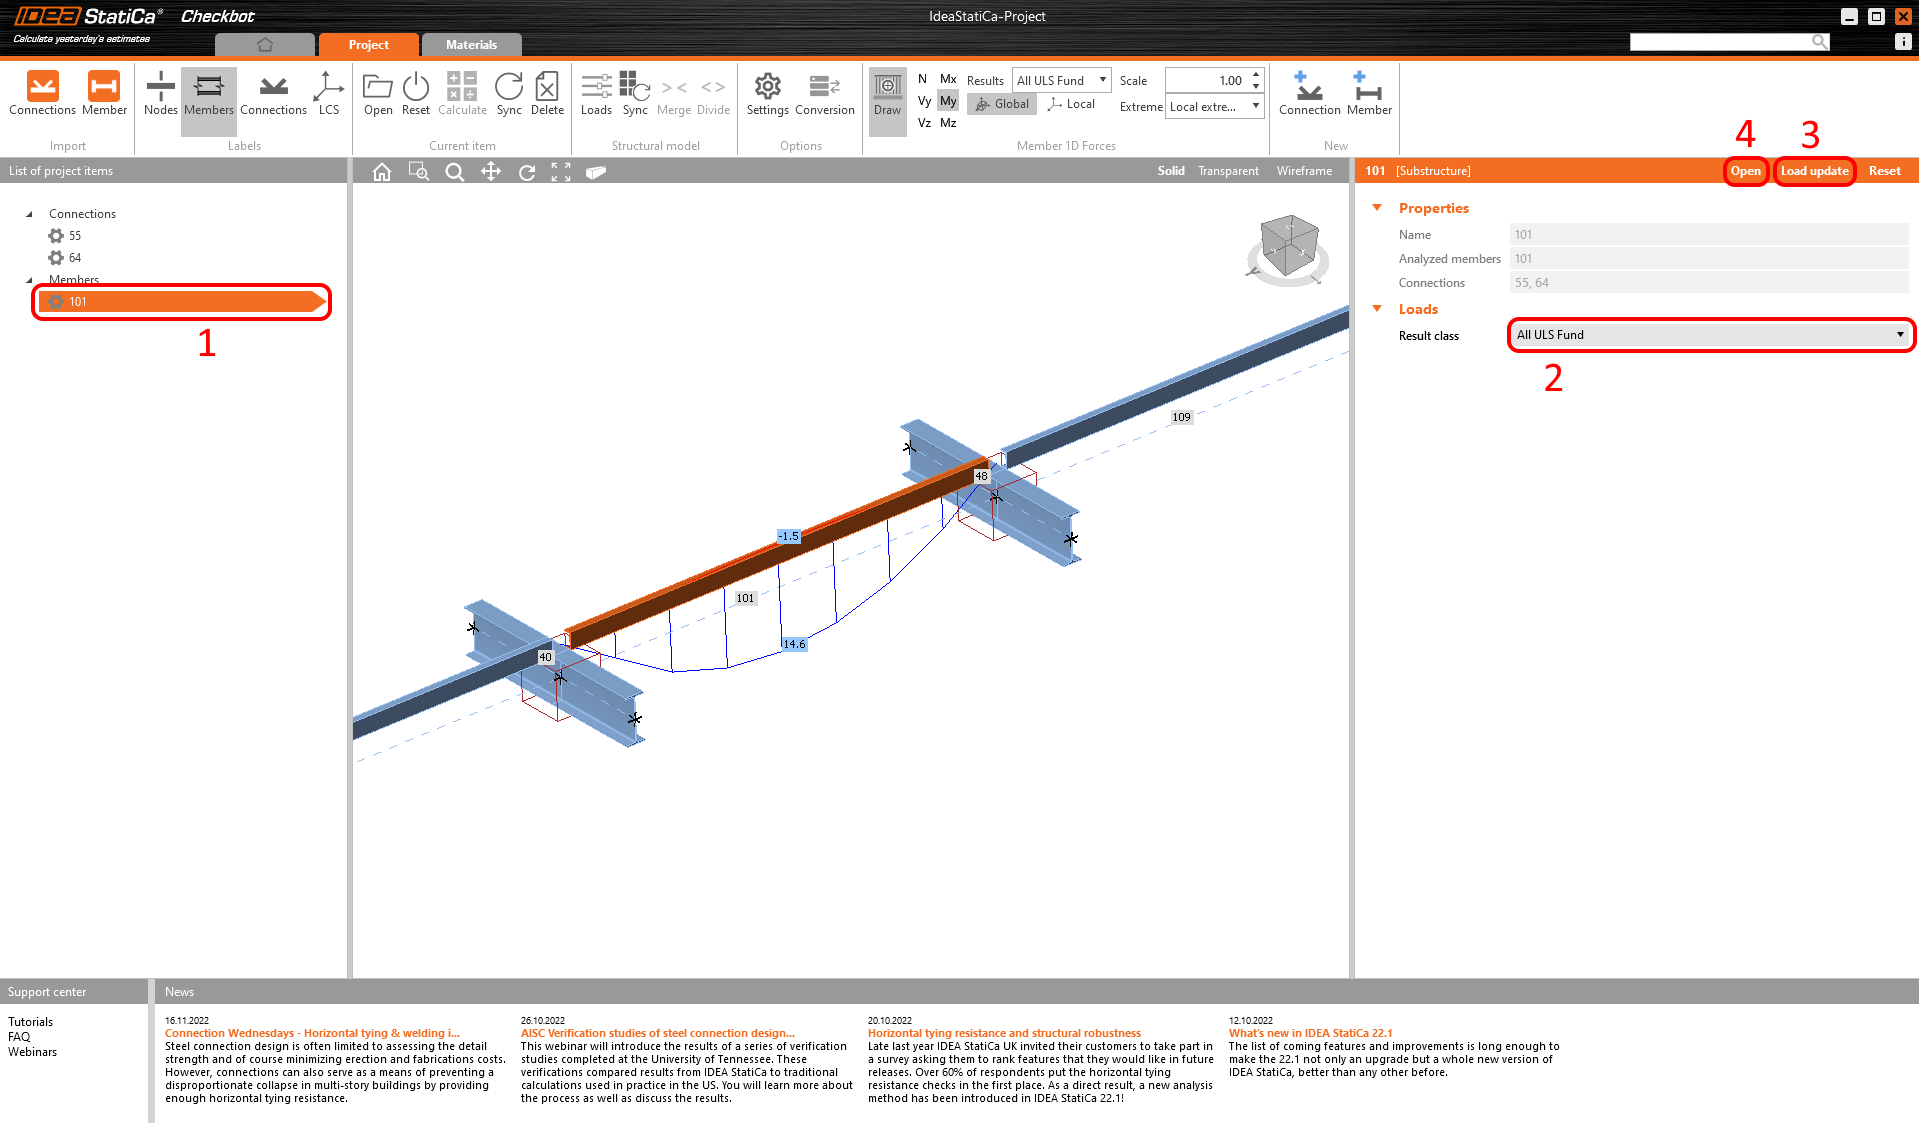Switch to Wireframe view mode
The image size is (1919, 1123).
[x=1304, y=171]
